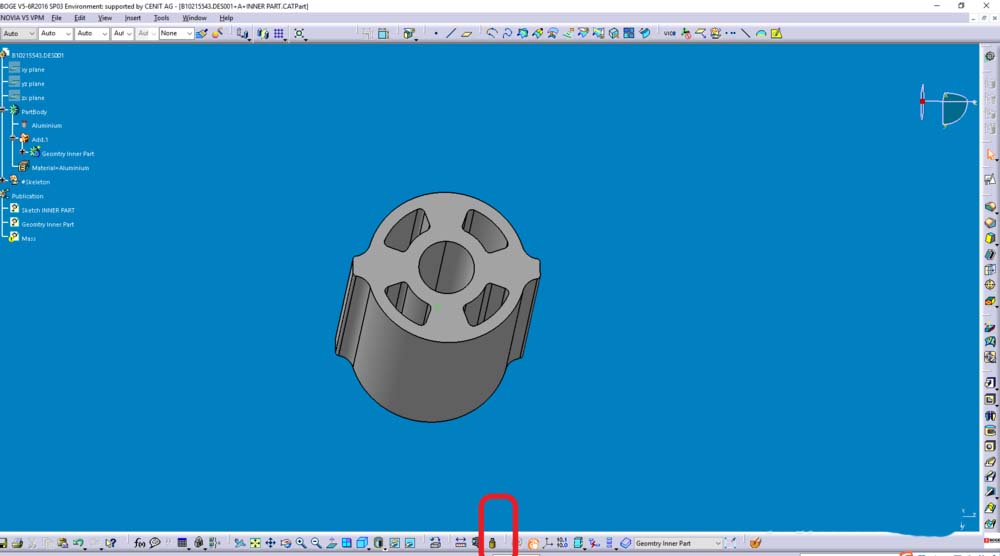Click the Measure Inertia weight icon

point(492,543)
